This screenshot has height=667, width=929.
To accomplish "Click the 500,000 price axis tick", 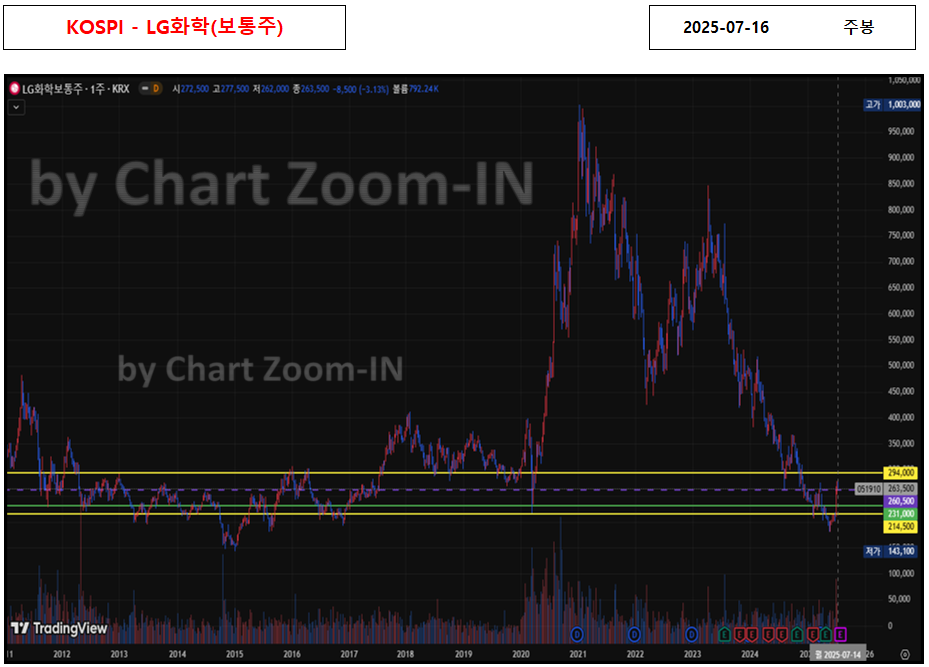I will point(901,365).
